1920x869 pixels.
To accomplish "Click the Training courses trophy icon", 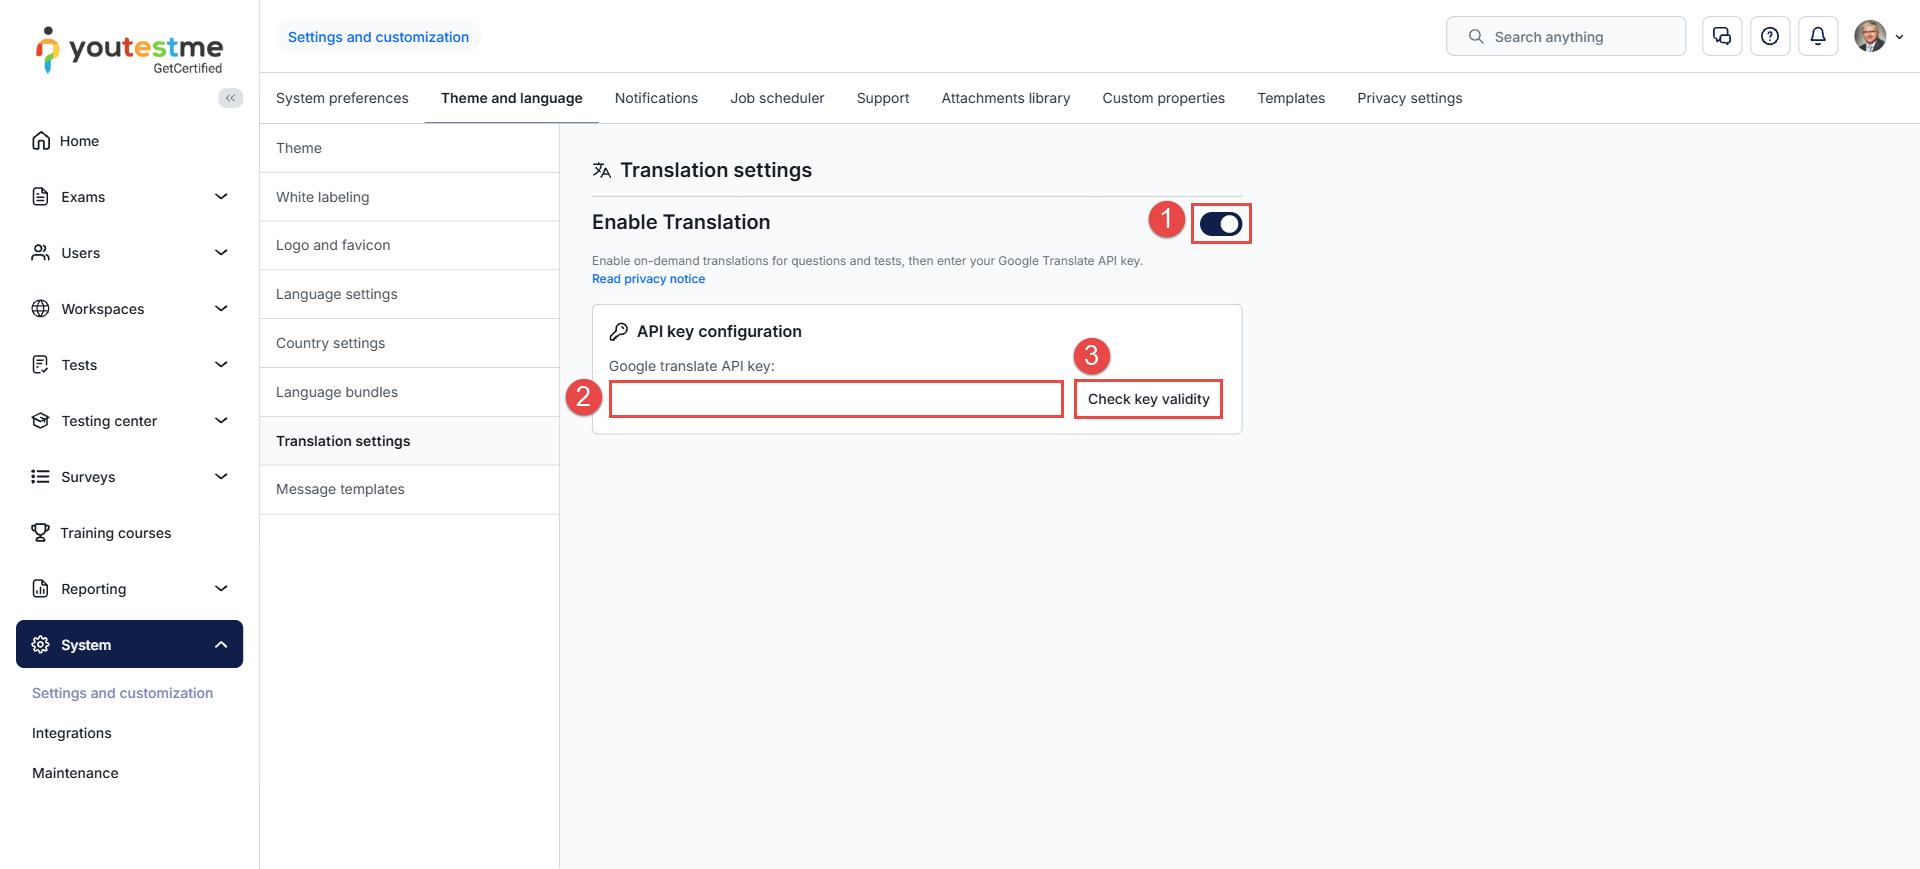I will click(41, 533).
